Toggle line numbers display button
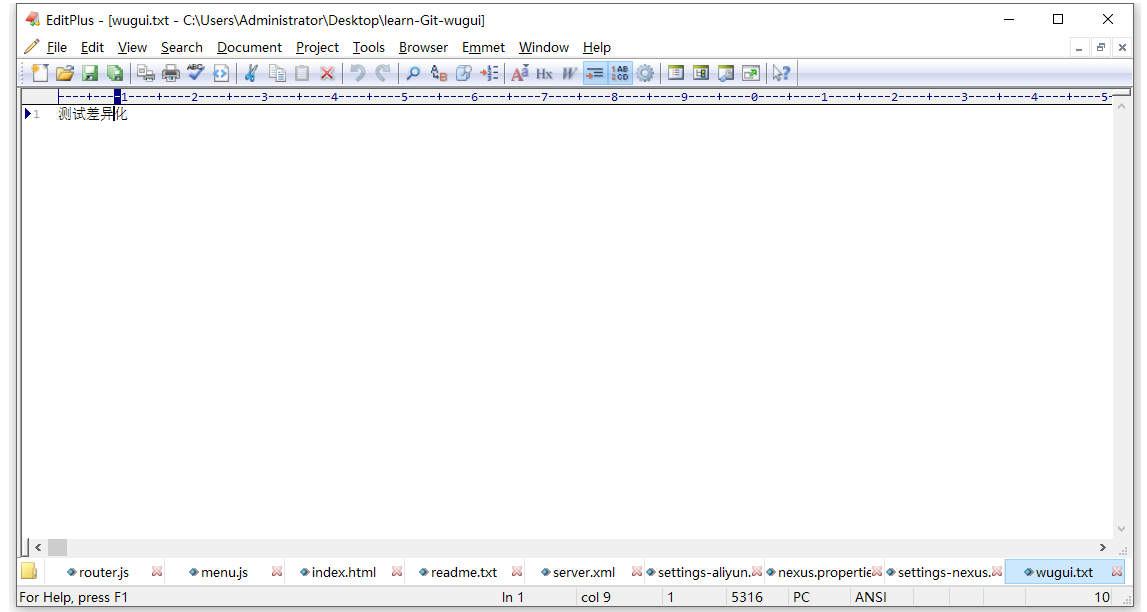The image size is (1147, 612). tap(620, 73)
